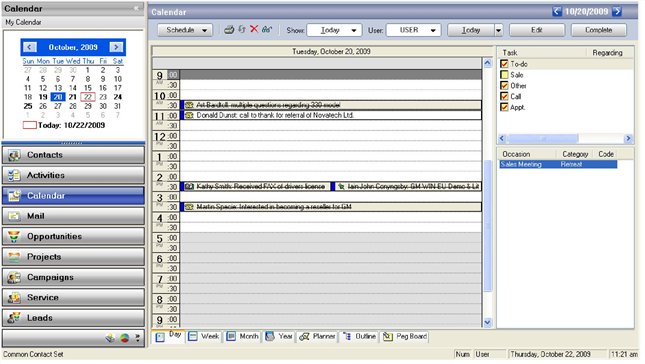Click the schedule vertical scrollbar thumb
Viewport: 645px width, 364px height.
point(487,225)
